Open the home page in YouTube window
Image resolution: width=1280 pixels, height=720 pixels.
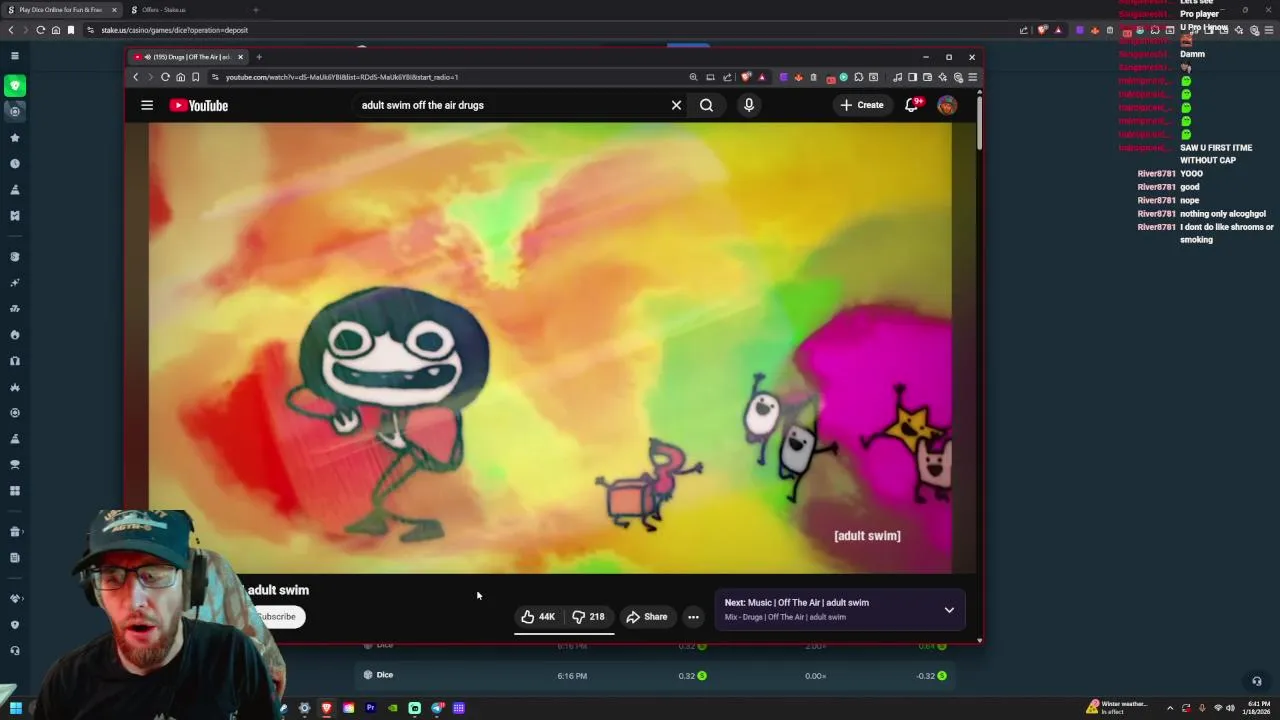click(x=180, y=77)
